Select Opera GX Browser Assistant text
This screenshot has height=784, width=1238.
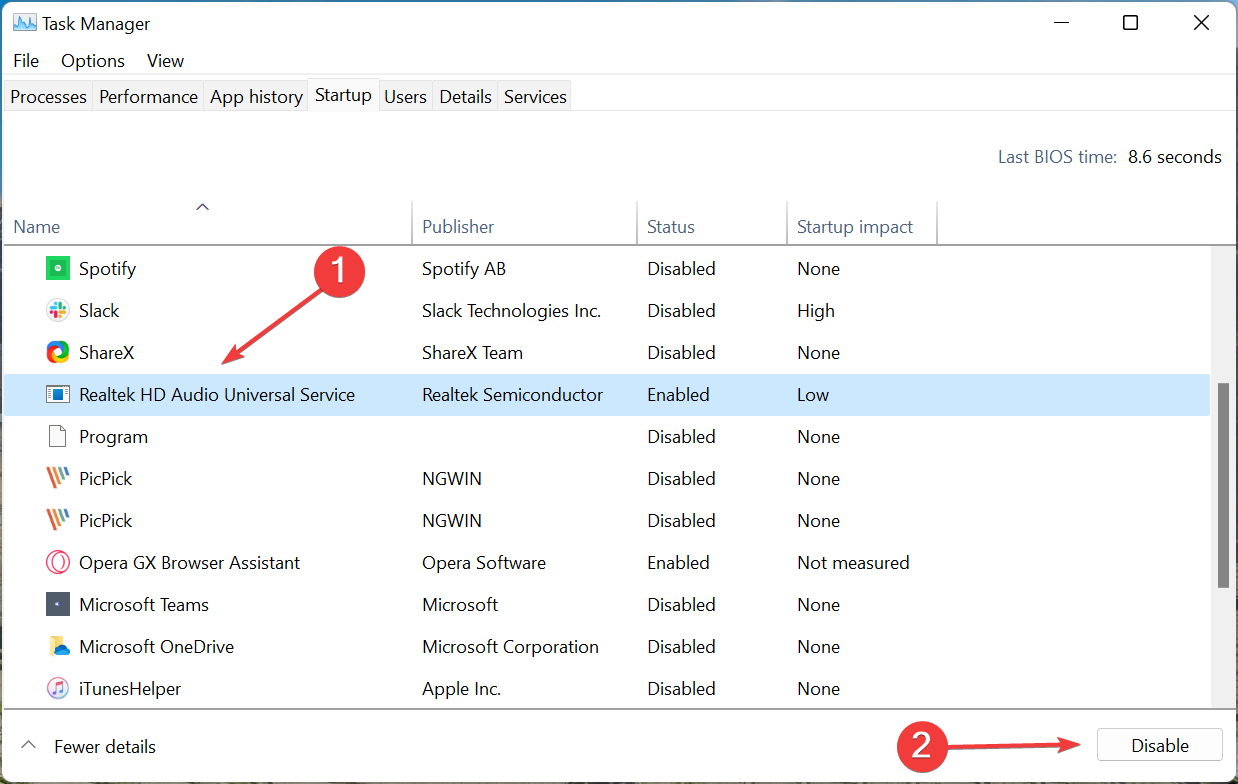(189, 563)
